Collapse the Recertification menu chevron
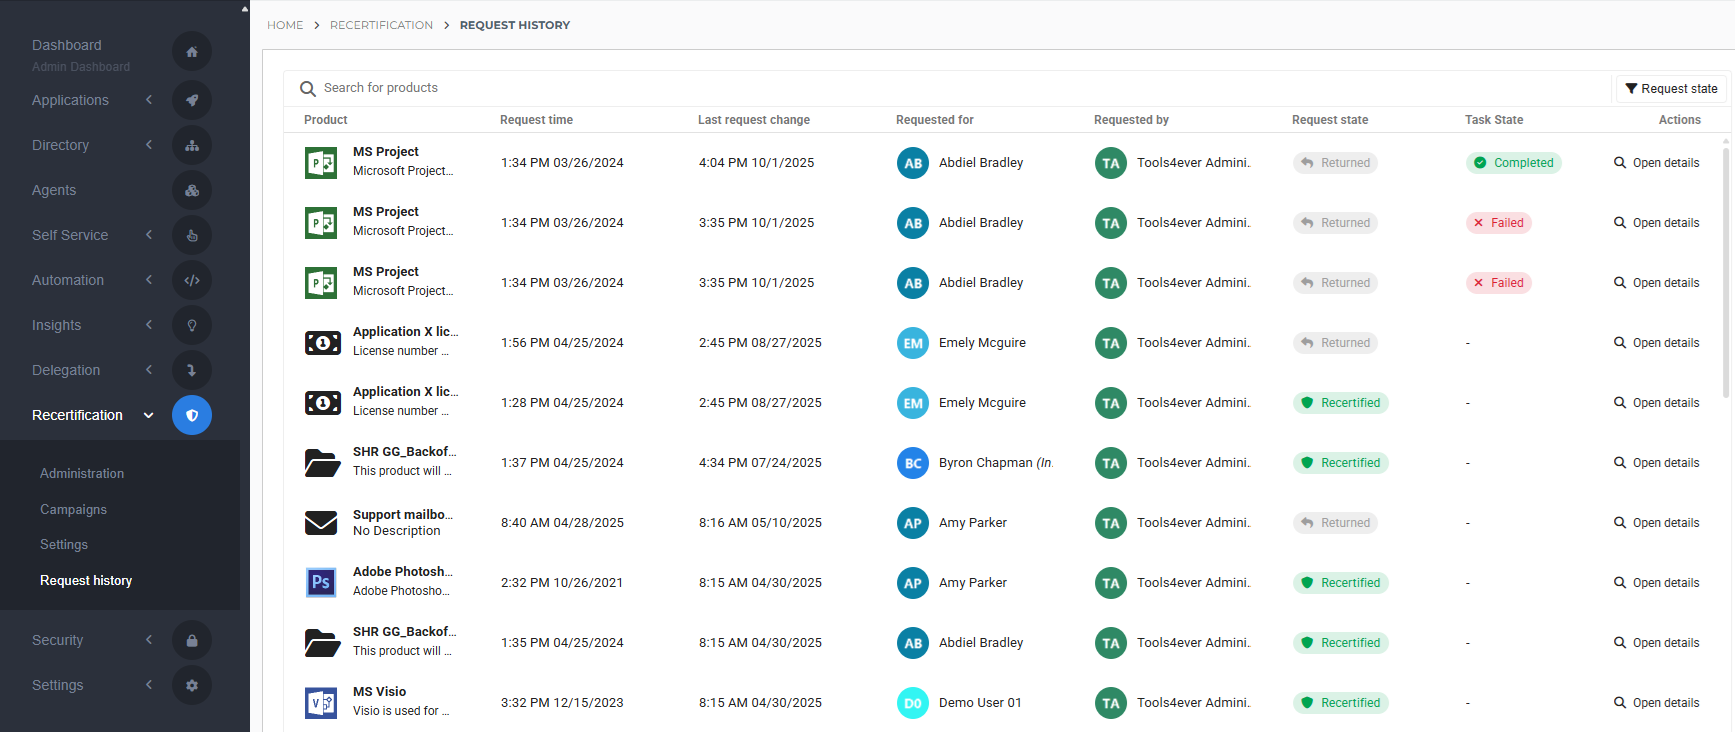1735x732 pixels. pos(149,415)
